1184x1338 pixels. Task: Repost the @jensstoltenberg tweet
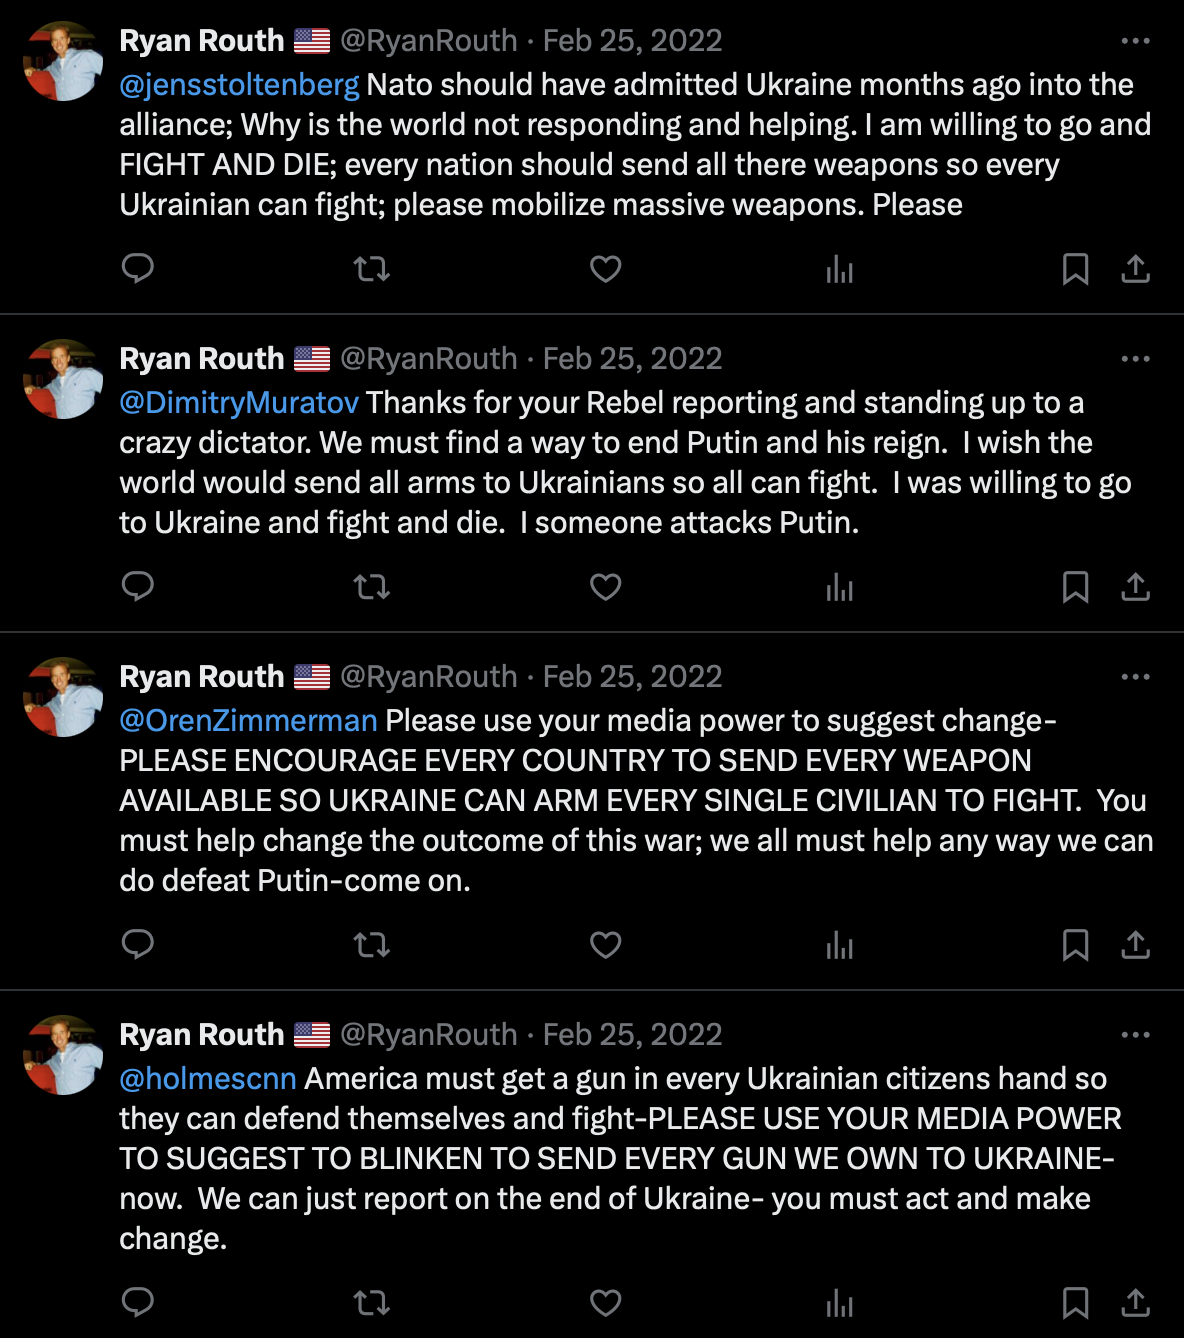point(371,268)
